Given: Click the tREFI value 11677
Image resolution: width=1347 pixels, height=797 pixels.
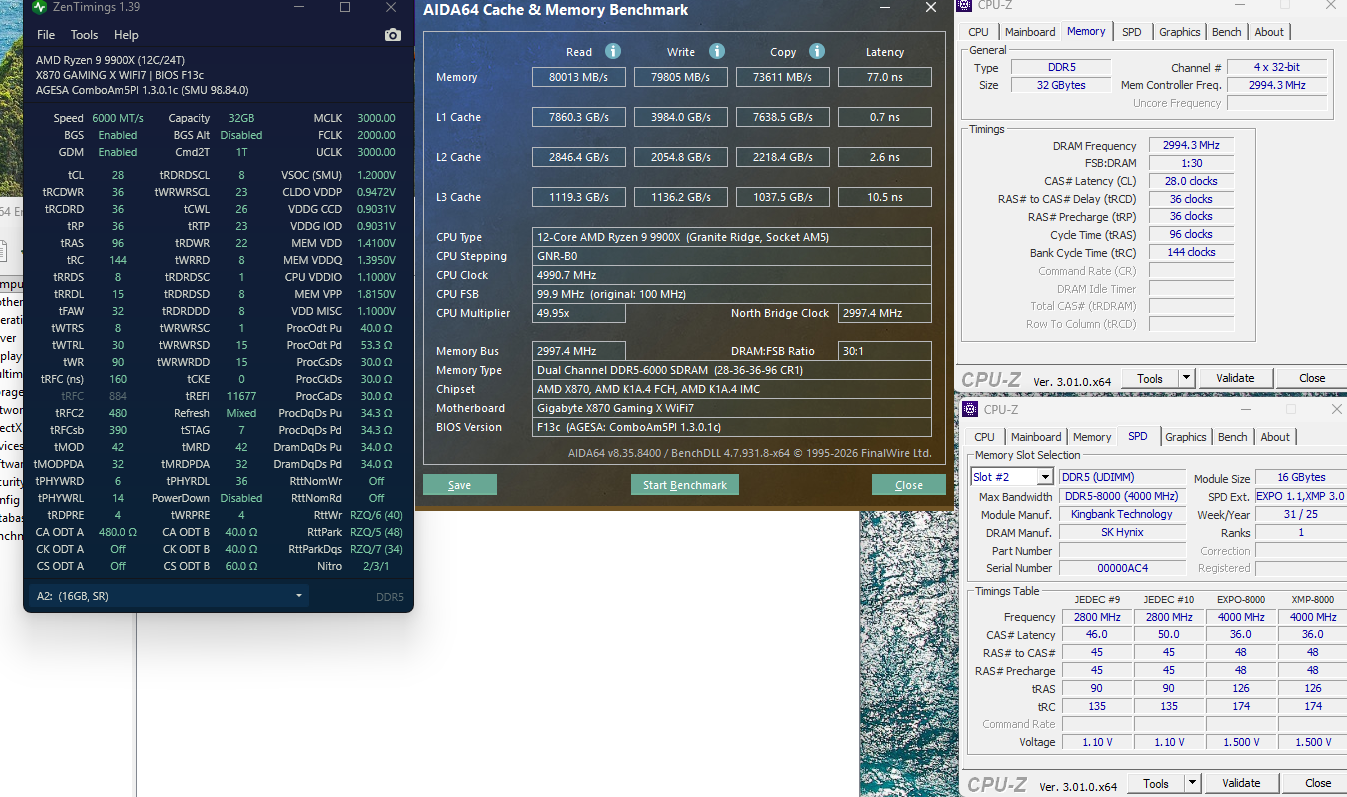Looking at the screenshot, I should [x=242, y=396].
